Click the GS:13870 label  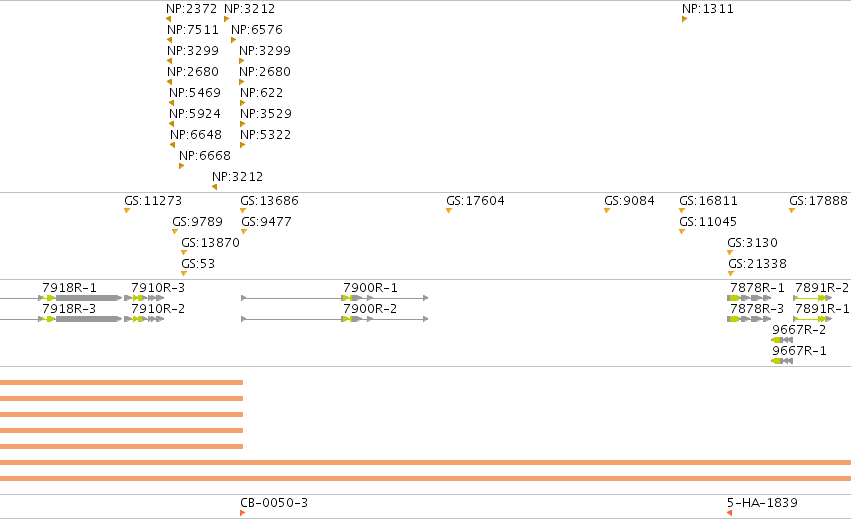tap(211, 243)
